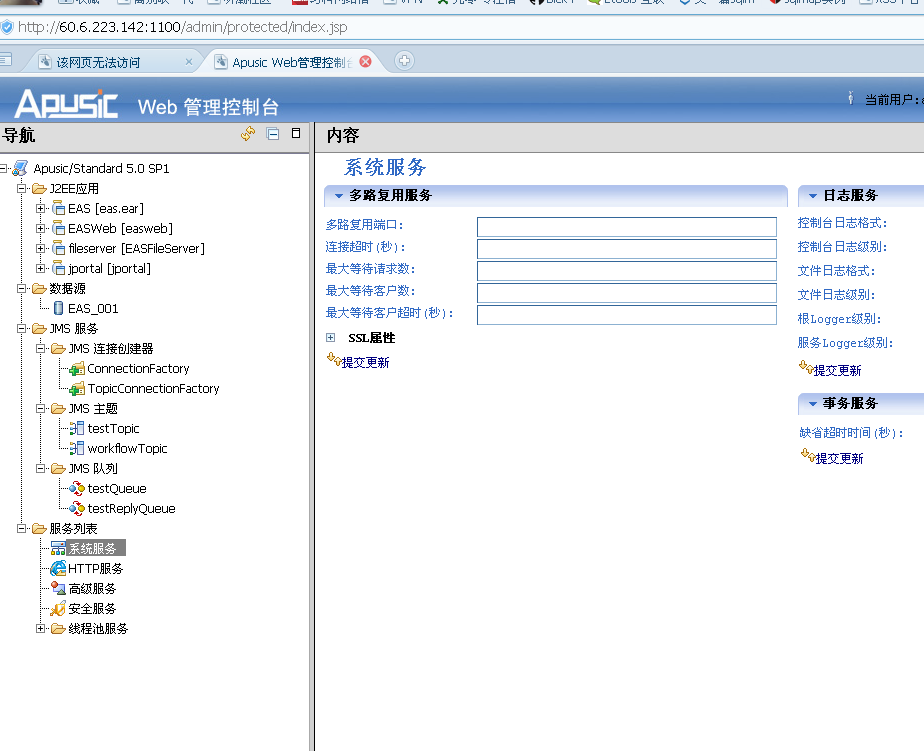Collapse the JMS 服务 tree node
The width and height of the screenshot is (924, 751).
click(x=22, y=328)
